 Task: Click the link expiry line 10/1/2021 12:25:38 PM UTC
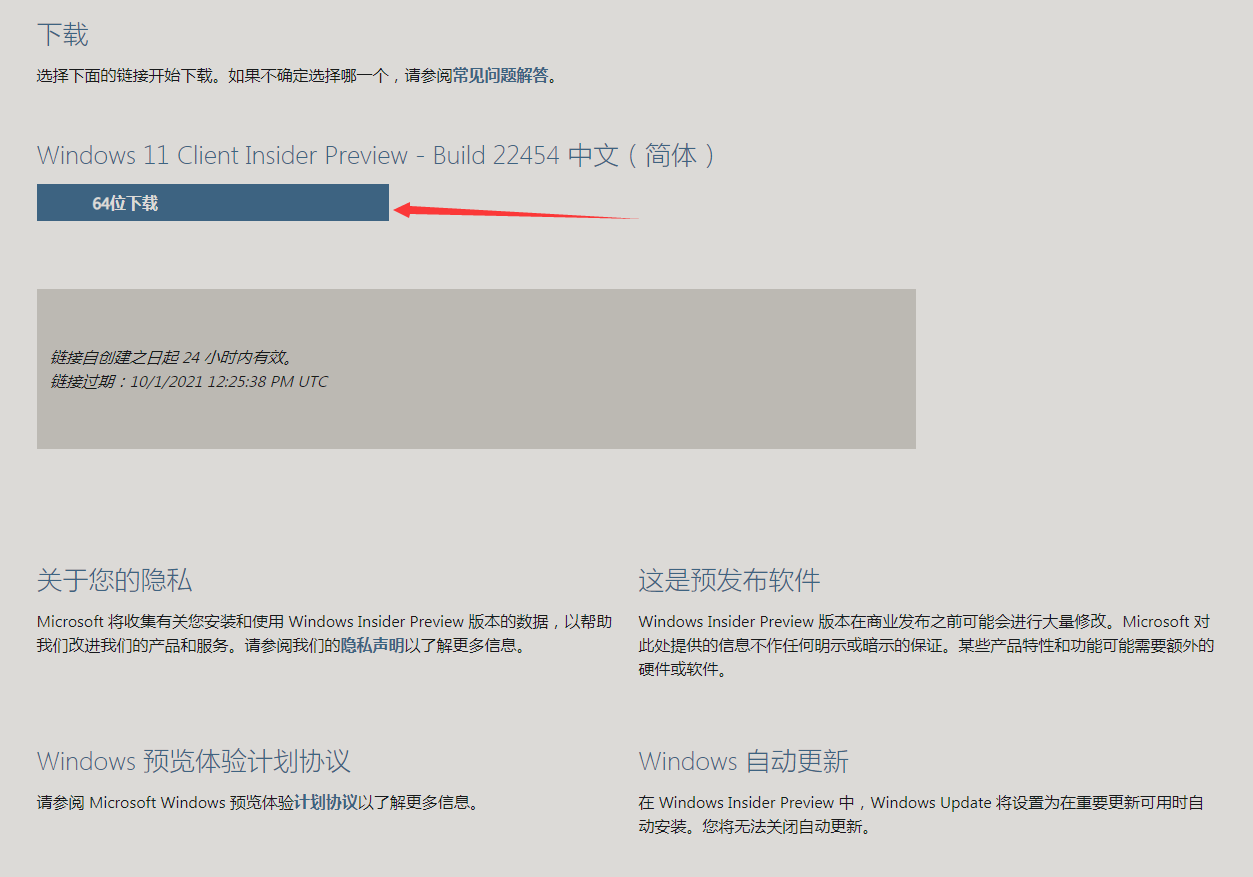pos(189,381)
